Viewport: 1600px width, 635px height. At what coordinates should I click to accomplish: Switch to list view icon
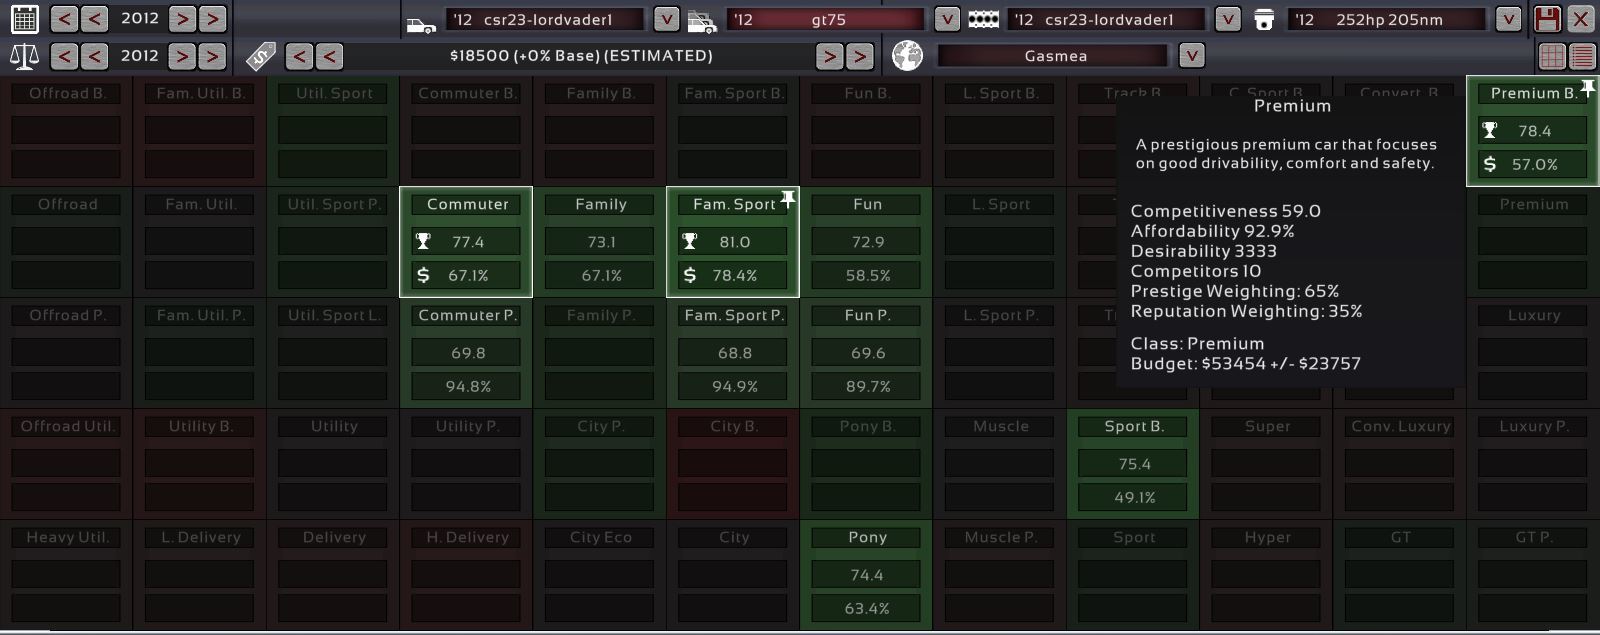point(1582,56)
